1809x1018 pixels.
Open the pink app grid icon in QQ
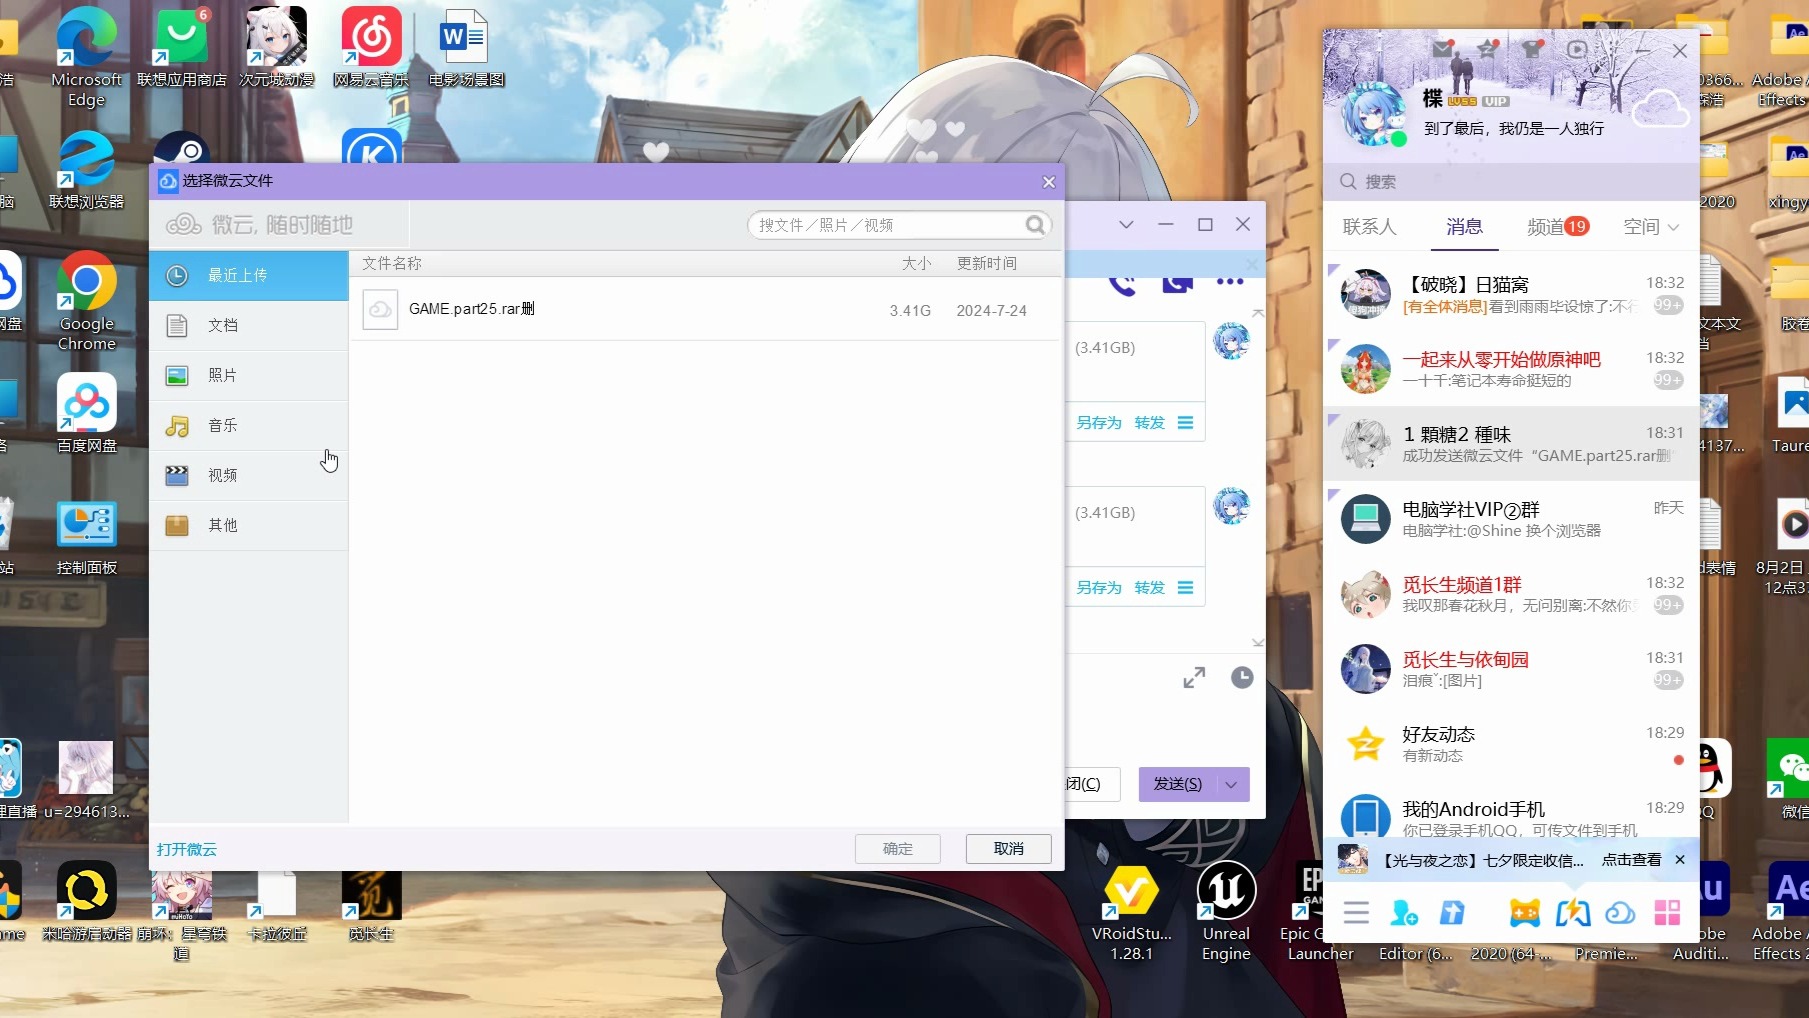click(1667, 912)
